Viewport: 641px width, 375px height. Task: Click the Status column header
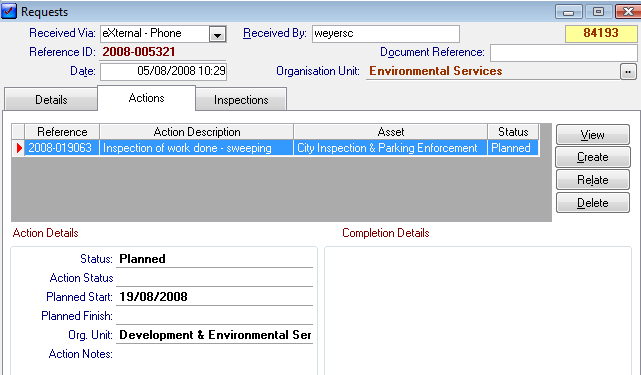513,132
